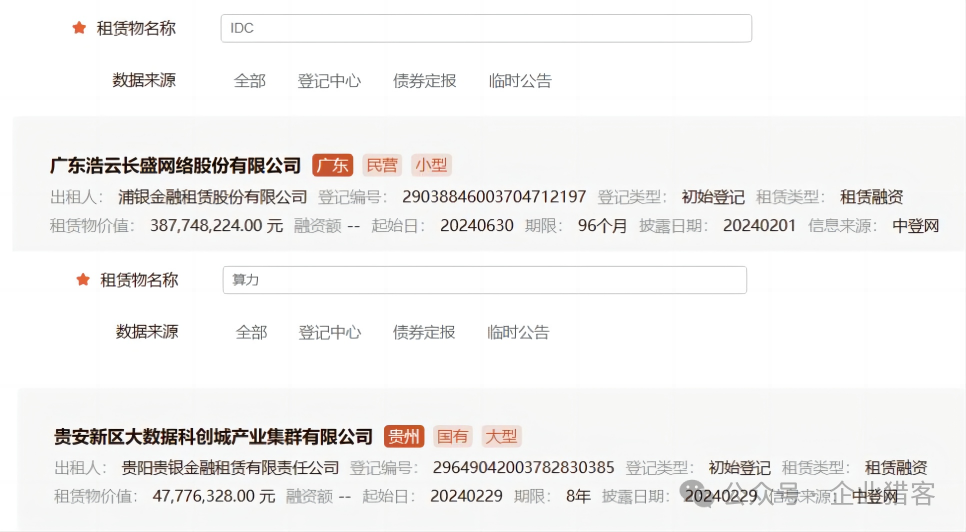Click lessor 浦银金融租赁股份有限公司
This screenshot has height=532, width=966.
click(213, 197)
